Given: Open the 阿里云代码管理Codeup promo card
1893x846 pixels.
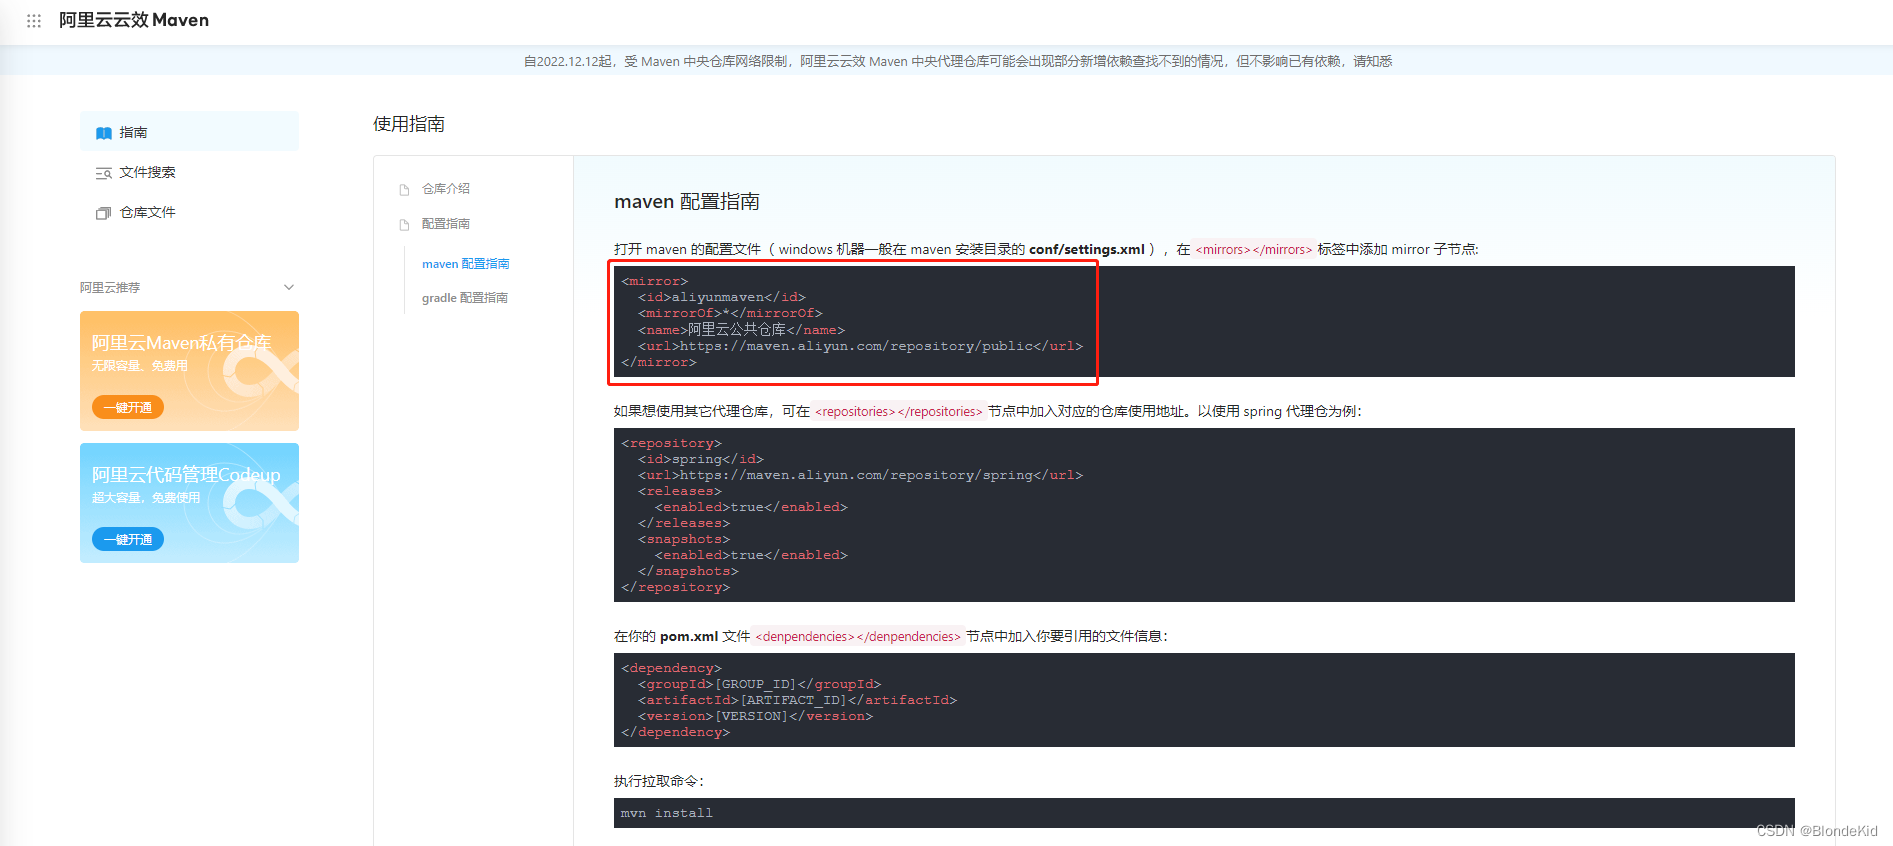Looking at the screenshot, I should pos(189,503).
